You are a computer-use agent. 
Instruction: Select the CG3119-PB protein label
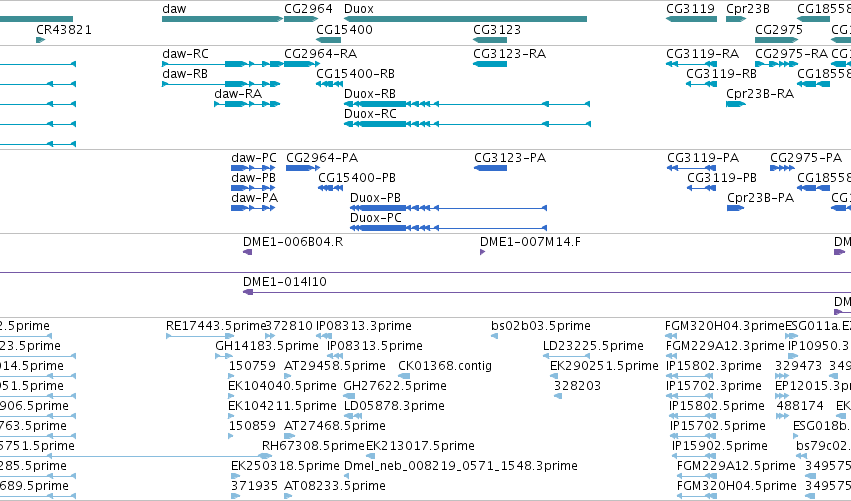pos(722,178)
